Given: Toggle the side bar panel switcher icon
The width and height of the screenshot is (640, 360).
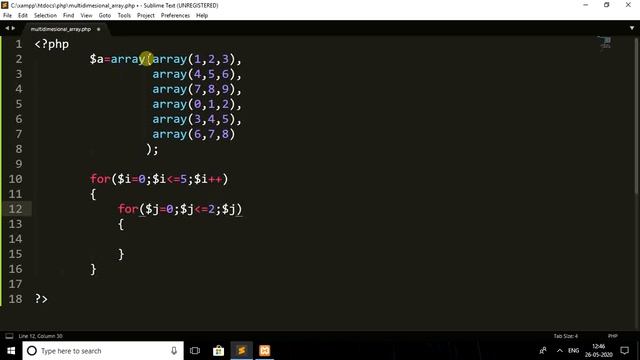Looking at the screenshot, I should 9,336.
